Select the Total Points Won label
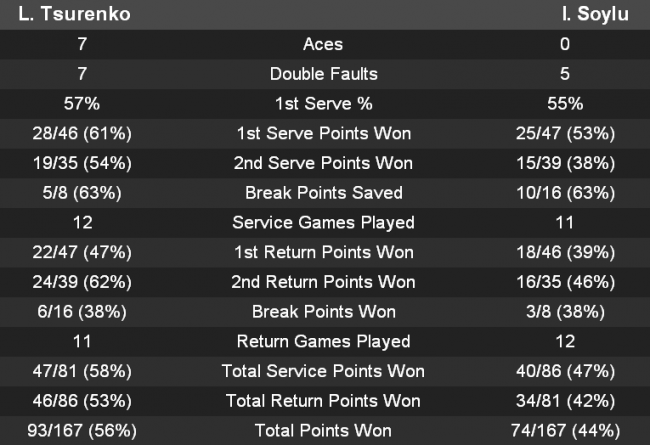The image size is (650, 445). [323, 431]
